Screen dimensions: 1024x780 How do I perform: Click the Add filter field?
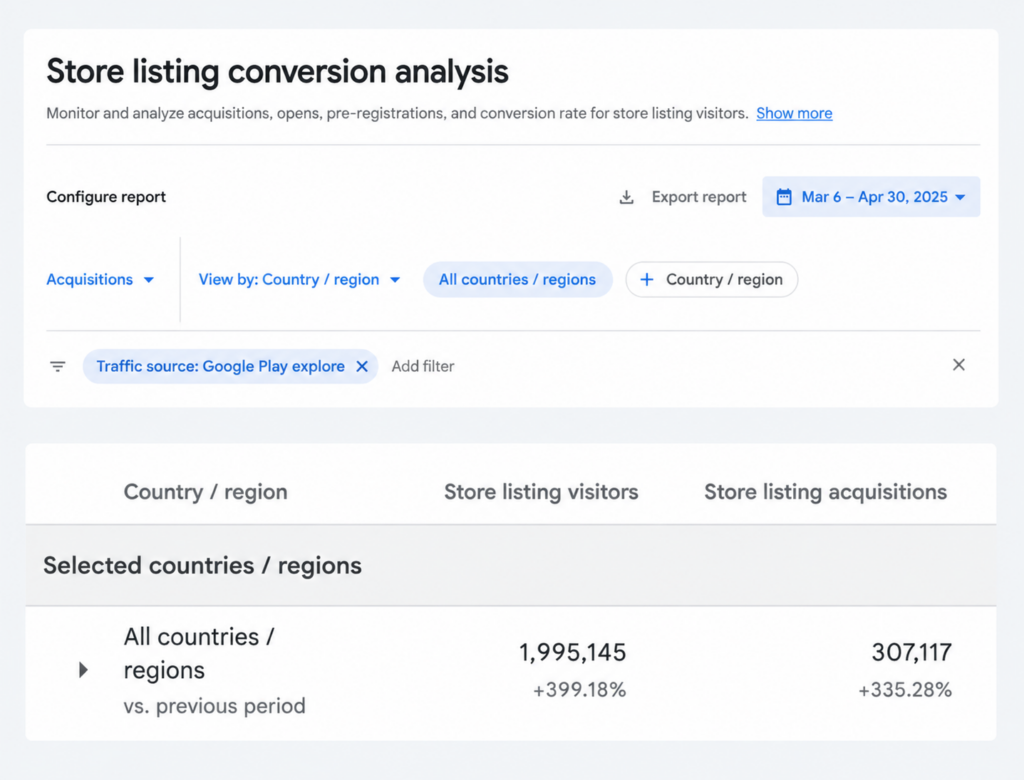point(423,366)
